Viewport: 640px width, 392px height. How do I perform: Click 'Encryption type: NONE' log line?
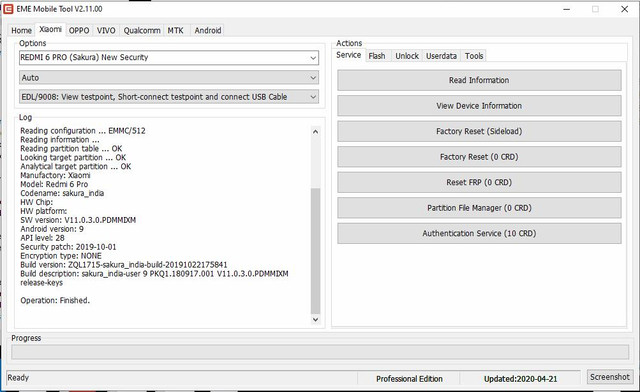click(x=61, y=256)
